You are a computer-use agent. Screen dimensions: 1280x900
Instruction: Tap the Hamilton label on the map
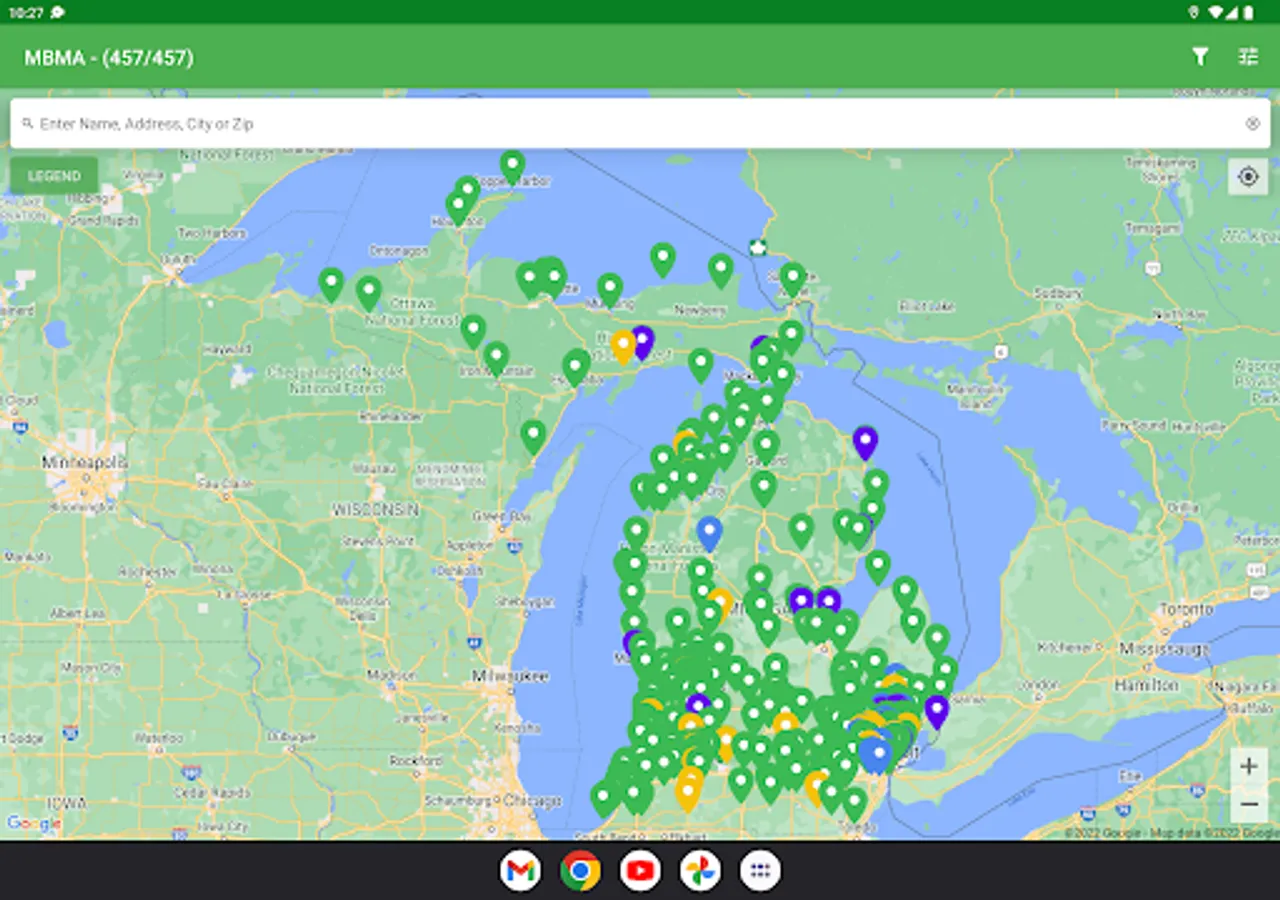pos(1146,685)
